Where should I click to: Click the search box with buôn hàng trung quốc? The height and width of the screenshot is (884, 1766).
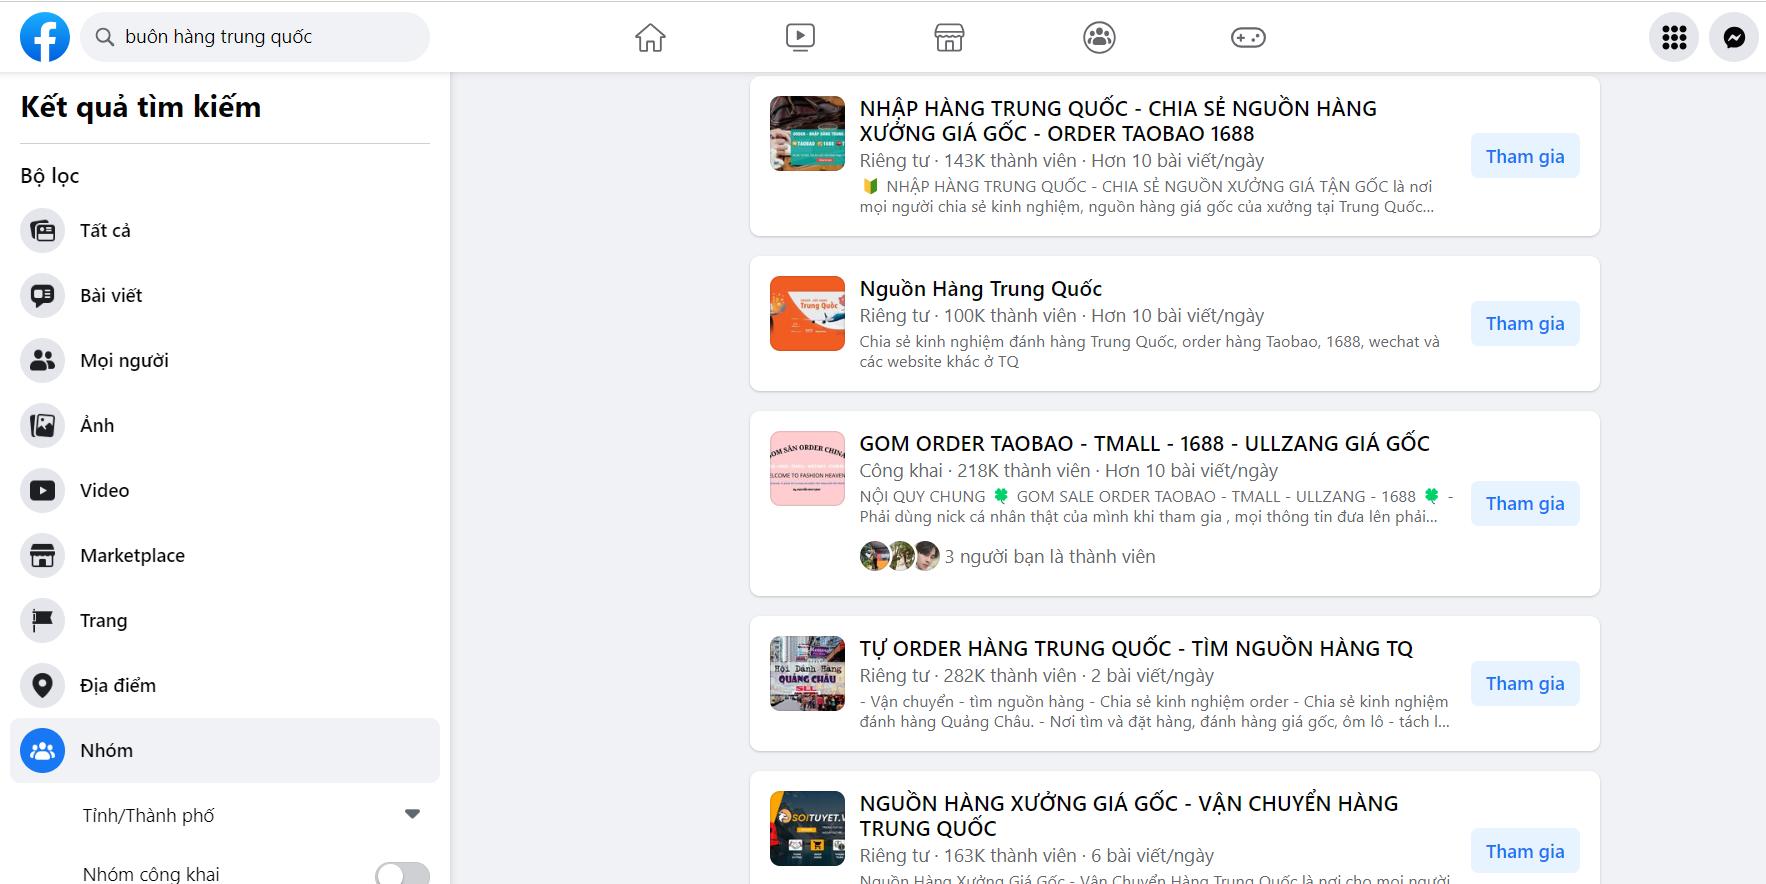255,37
